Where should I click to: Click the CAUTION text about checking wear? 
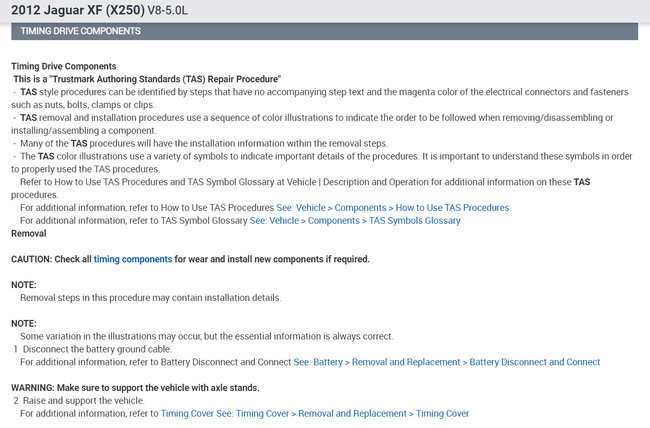[x=190, y=259]
